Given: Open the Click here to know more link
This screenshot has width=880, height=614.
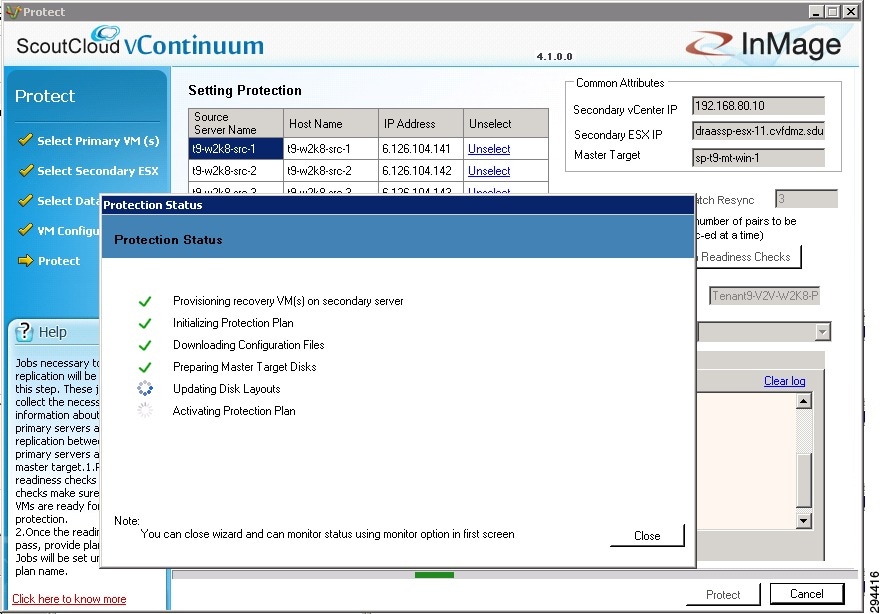Looking at the screenshot, I should [69, 599].
